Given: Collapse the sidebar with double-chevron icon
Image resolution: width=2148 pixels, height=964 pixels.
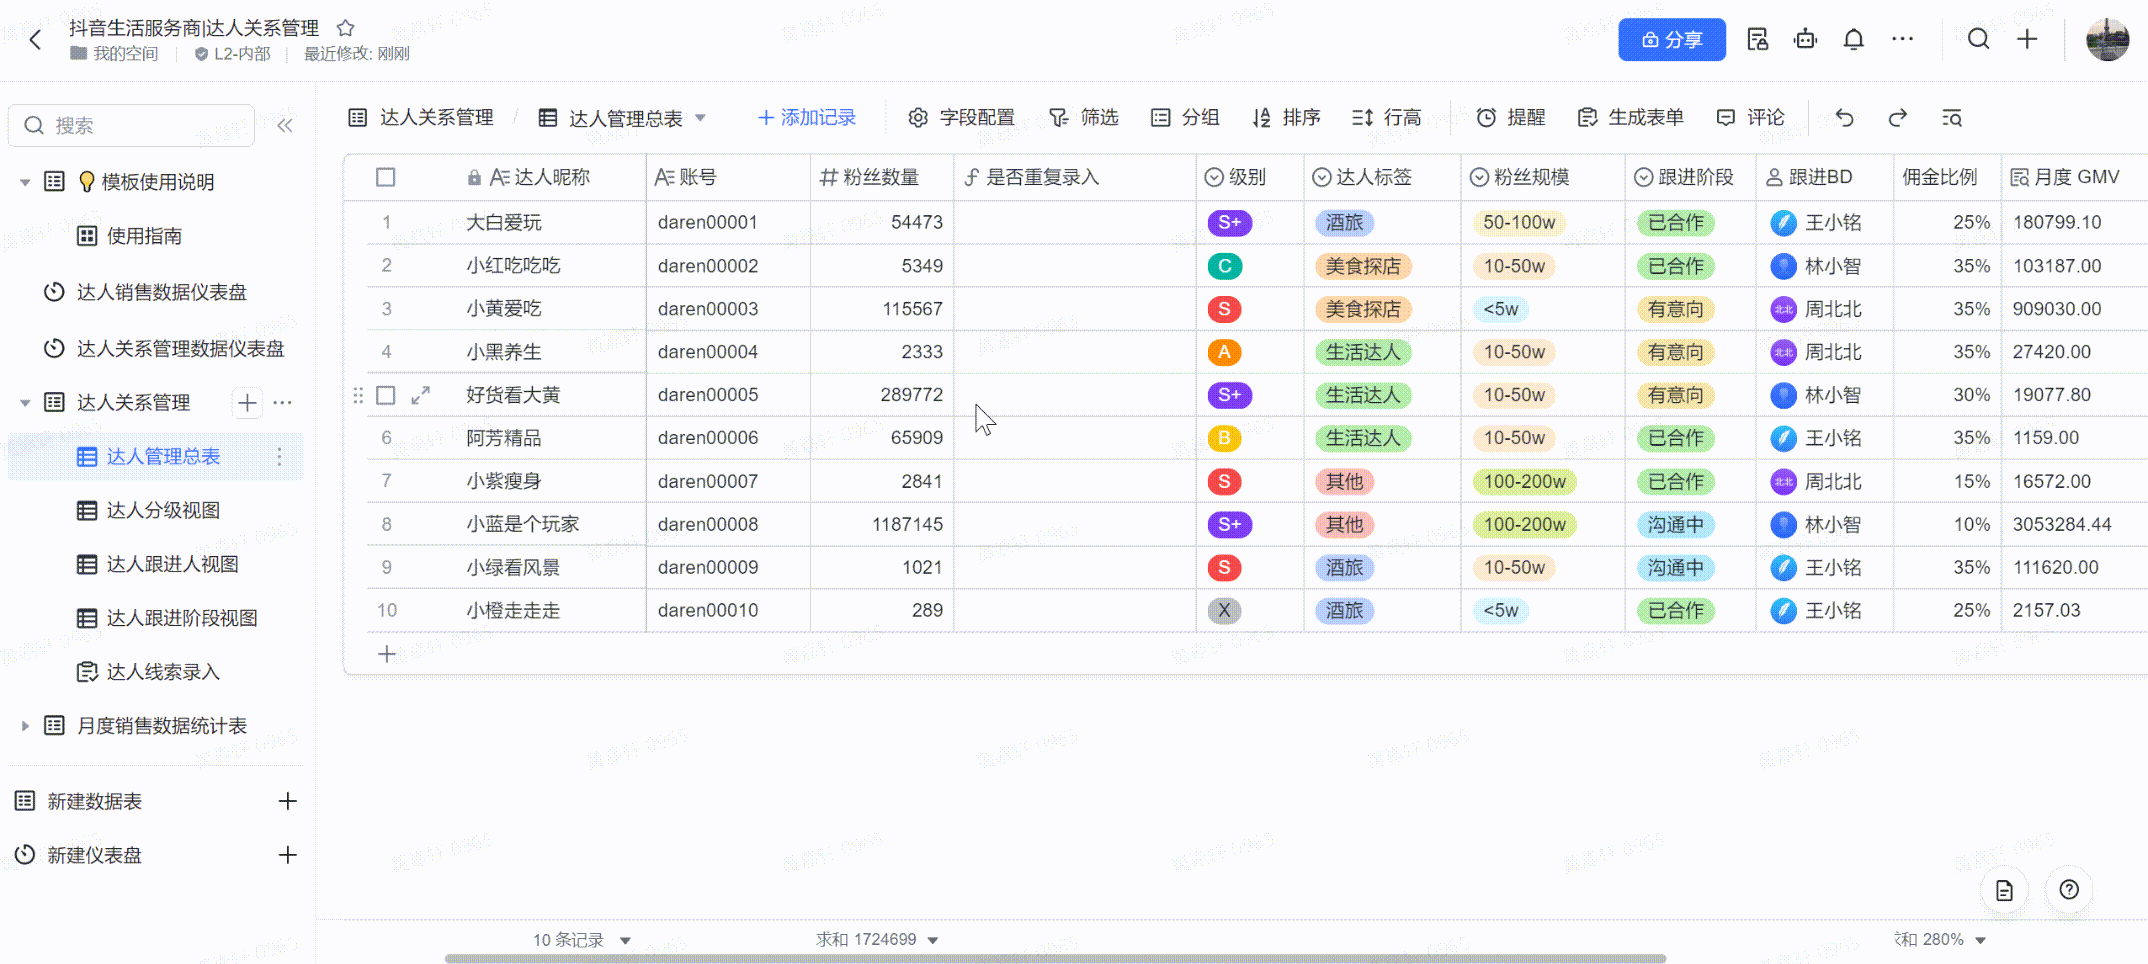Looking at the screenshot, I should click(285, 125).
